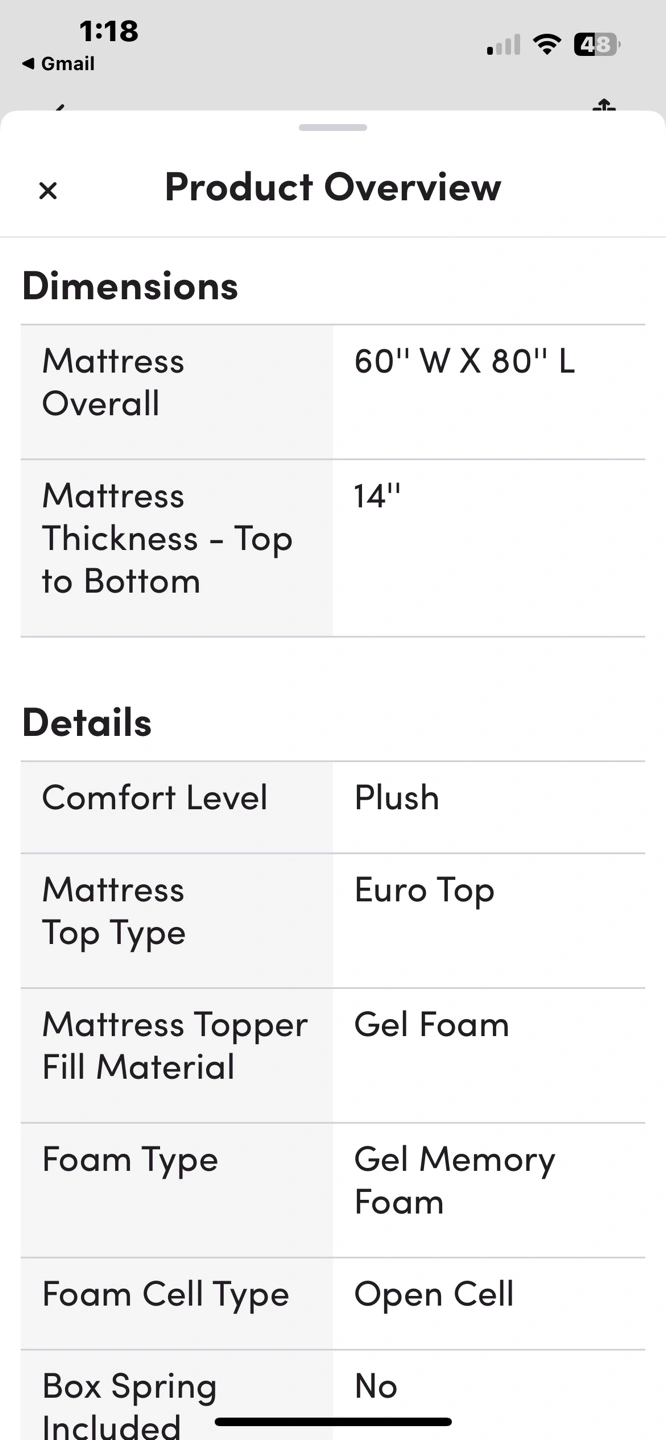Tap the cellular signal bars icon
Viewport: 666px width, 1440px height.
tap(503, 45)
